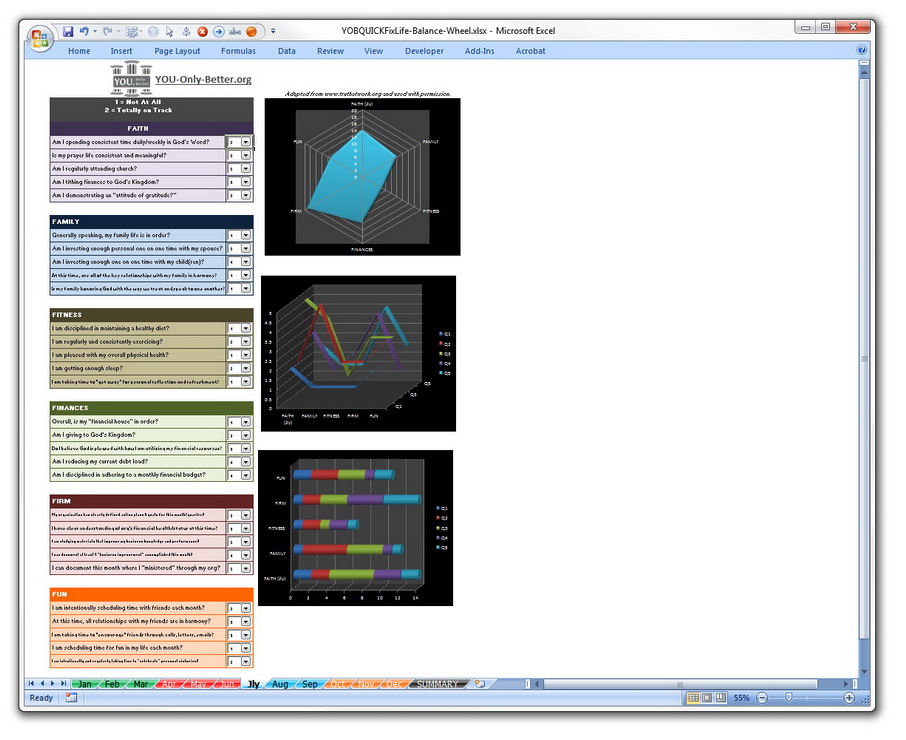Image resolution: width=906 pixels, height=740 pixels.
Task: Click the Save icon in Quick Access Toolbar
Action: (68, 31)
